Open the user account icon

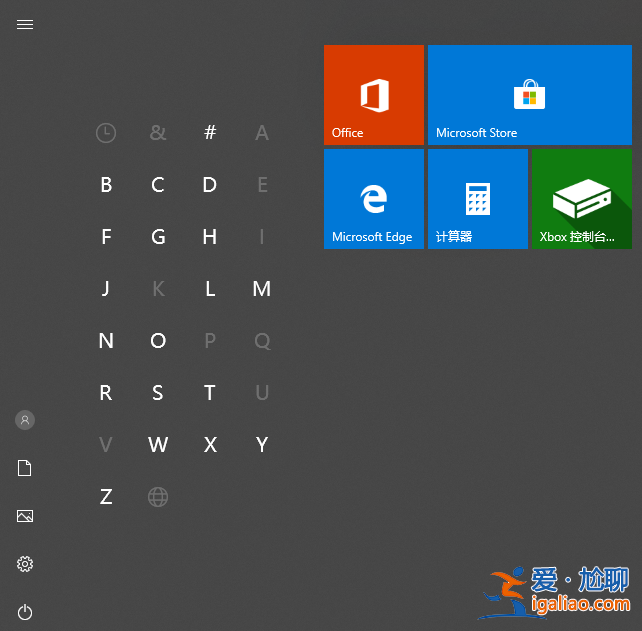click(x=25, y=420)
